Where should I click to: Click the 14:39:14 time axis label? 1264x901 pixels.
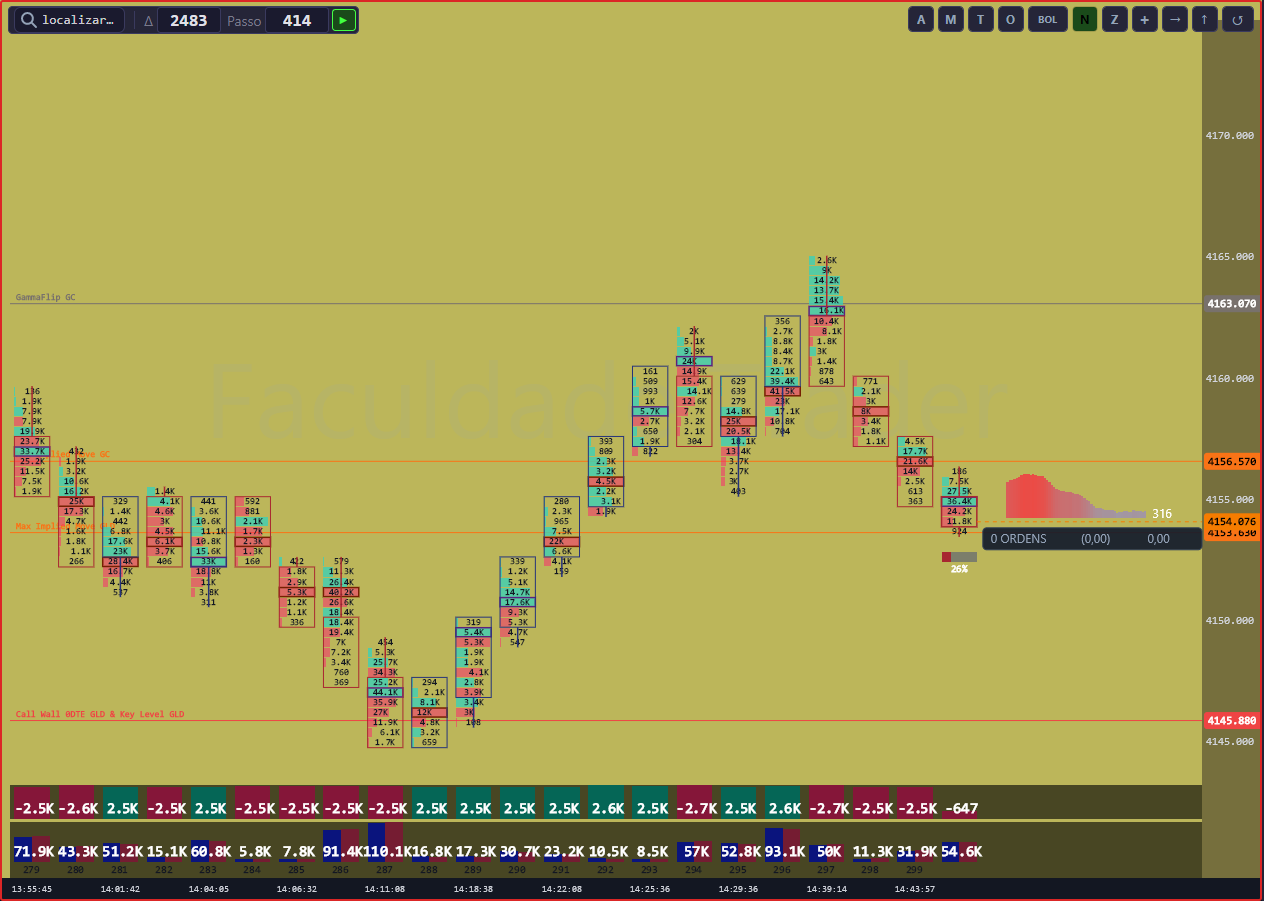(x=826, y=889)
